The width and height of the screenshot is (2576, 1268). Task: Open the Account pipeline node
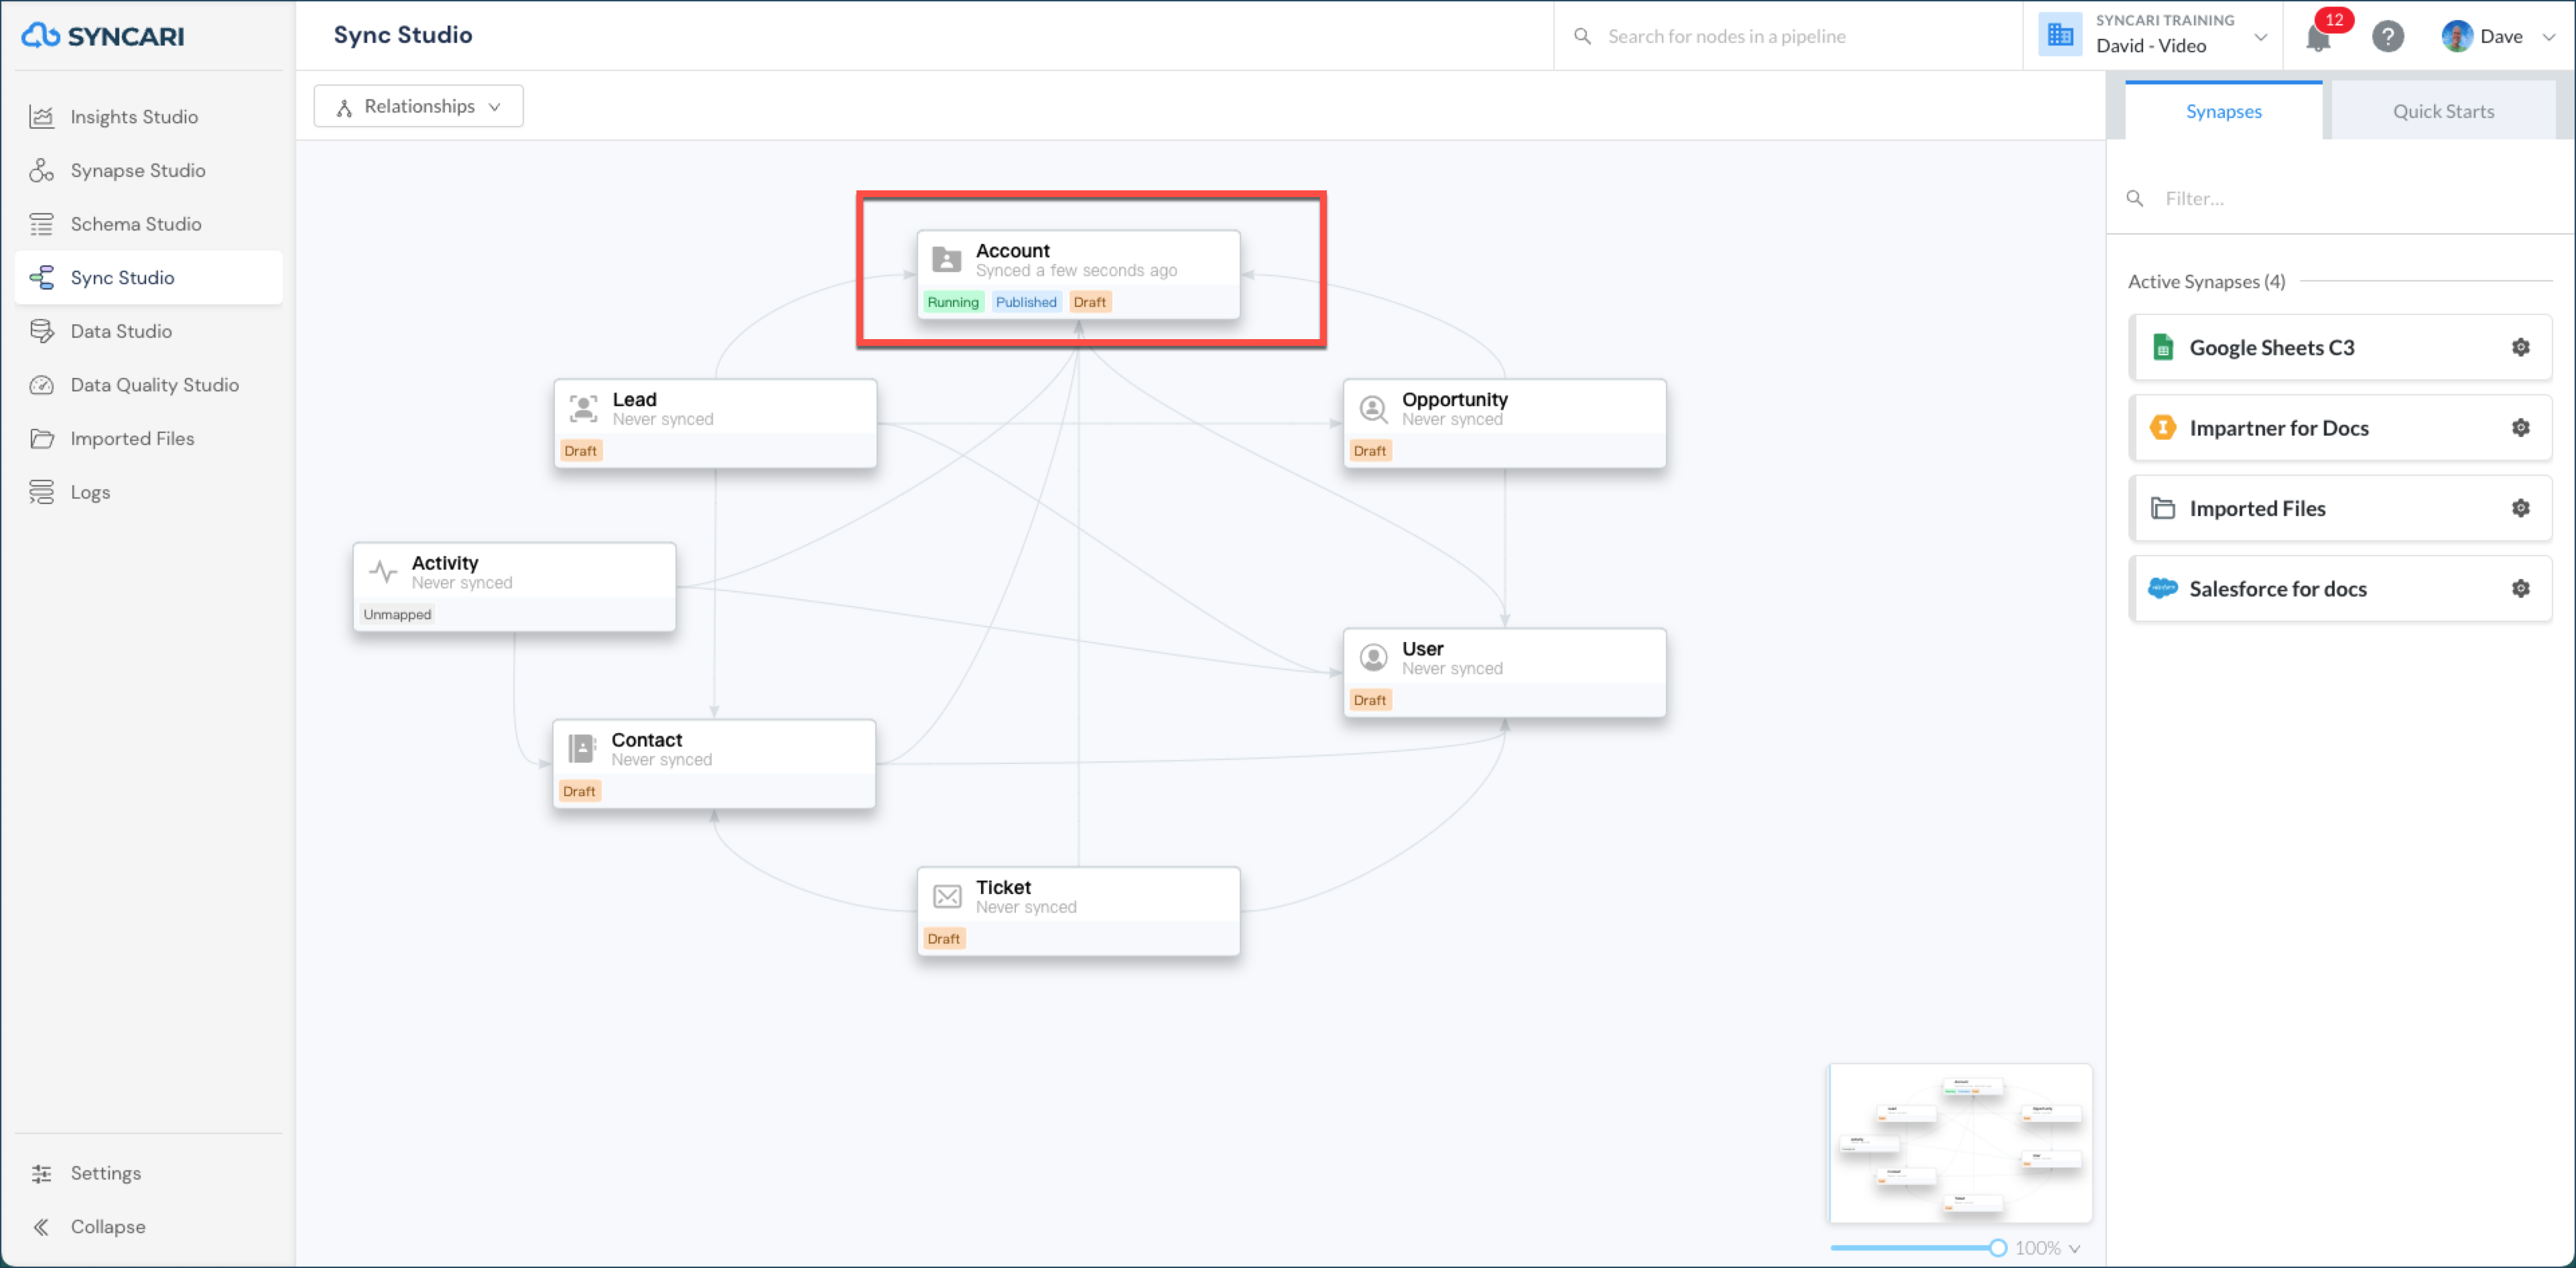[x=1078, y=275]
